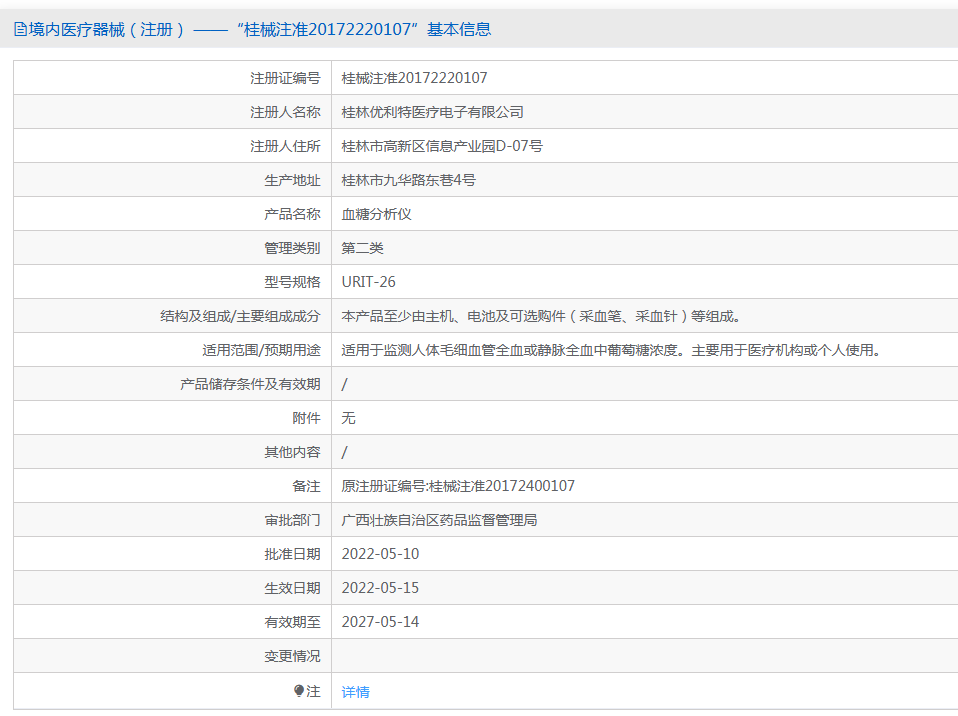Select the value 桂林优利特医疗电子有限公司

(433, 112)
